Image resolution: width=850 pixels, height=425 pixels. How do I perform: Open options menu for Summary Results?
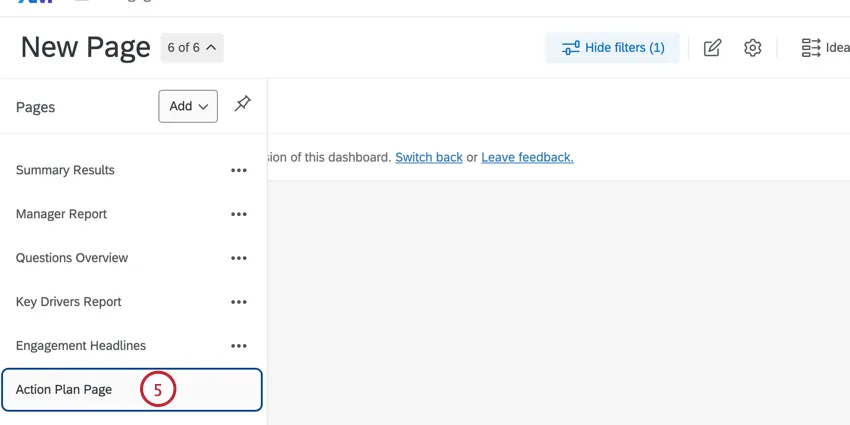(238, 170)
